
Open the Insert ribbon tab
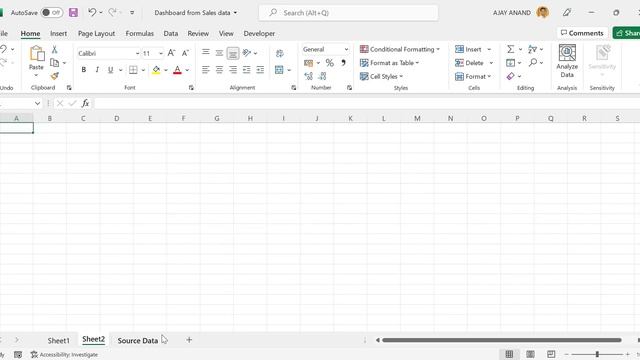click(58, 33)
